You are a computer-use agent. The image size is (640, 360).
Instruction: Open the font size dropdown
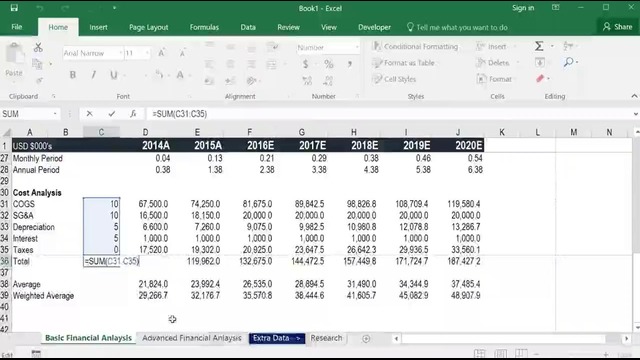(x=147, y=53)
